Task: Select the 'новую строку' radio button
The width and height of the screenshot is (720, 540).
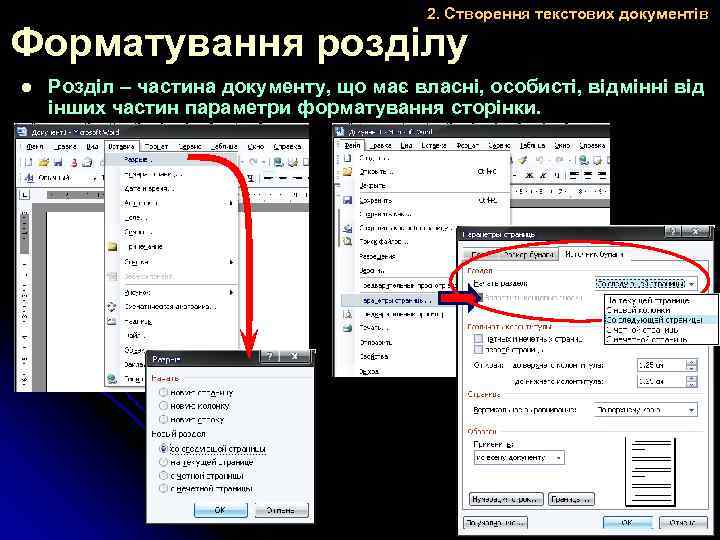Action: coord(163,419)
